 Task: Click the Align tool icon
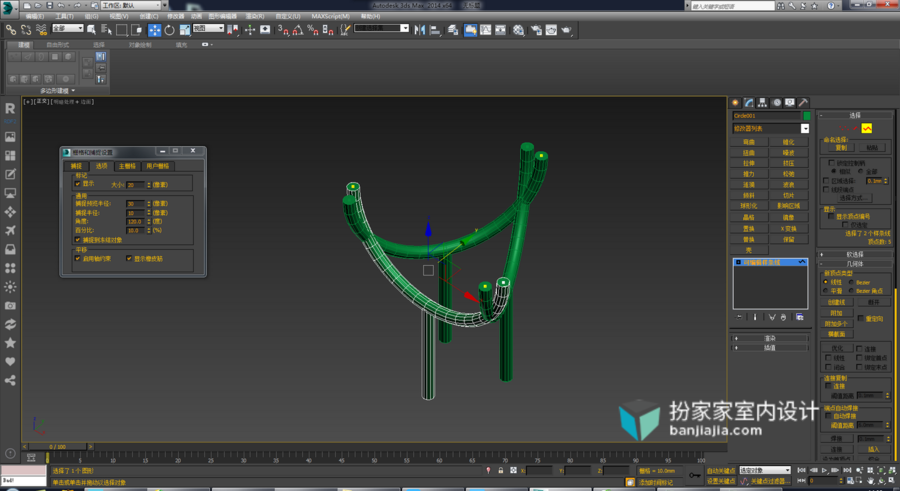435,30
